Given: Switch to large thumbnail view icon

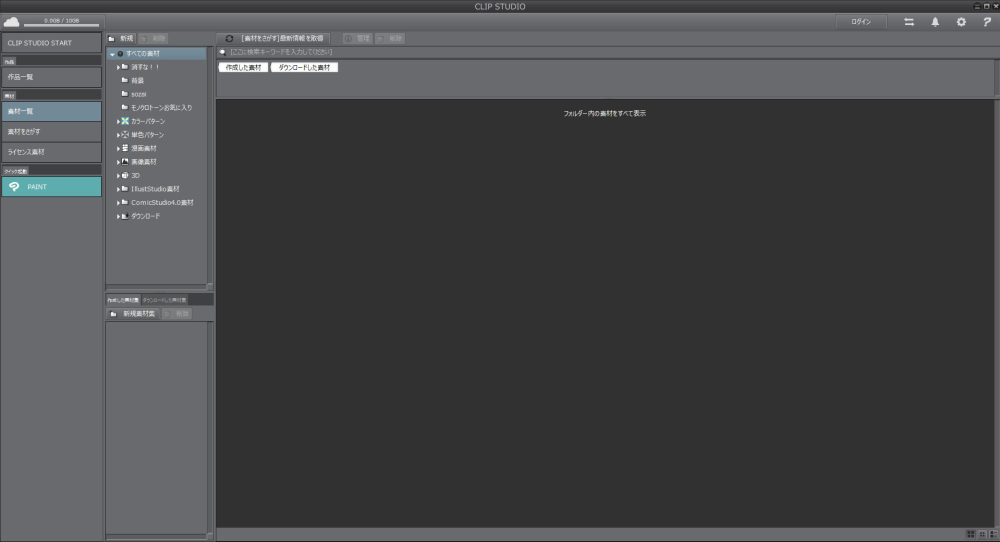Looking at the screenshot, I should pyautogui.click(x=971, y=534).
